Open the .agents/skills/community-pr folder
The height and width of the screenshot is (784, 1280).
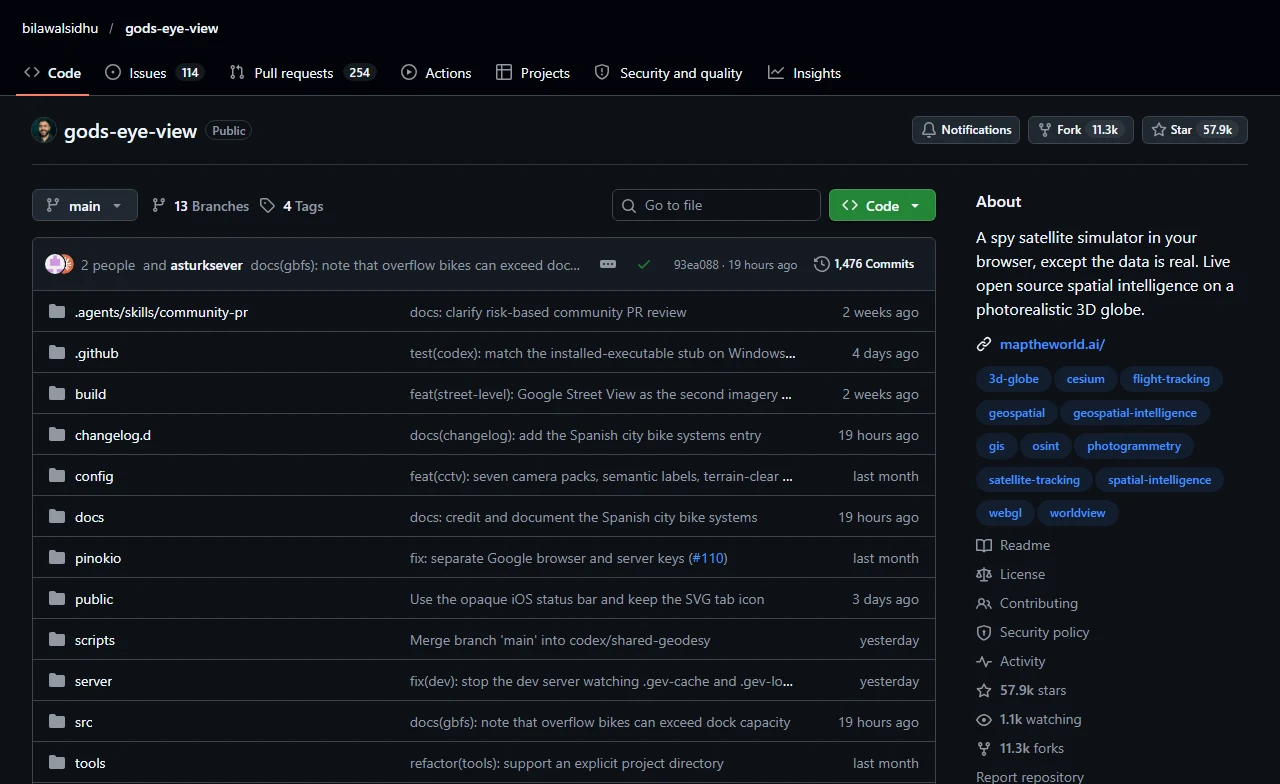tap(161, 312)
